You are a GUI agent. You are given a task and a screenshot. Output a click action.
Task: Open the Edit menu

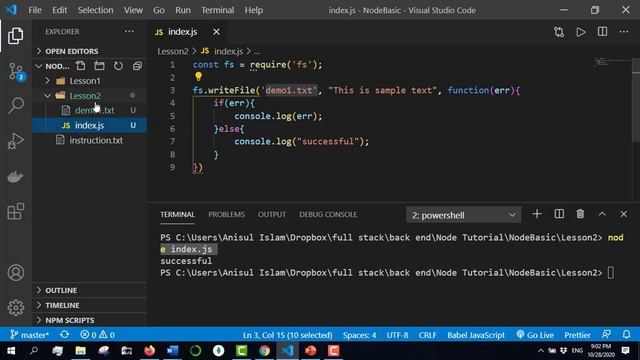point(60,10)
